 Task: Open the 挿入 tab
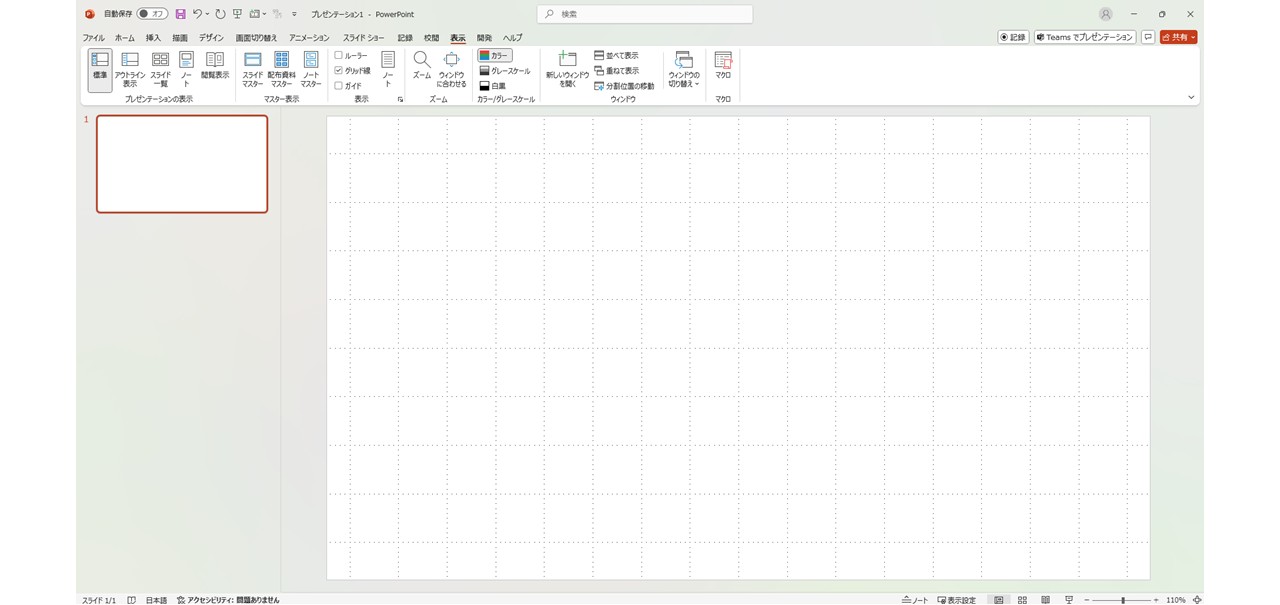(153, 38)
